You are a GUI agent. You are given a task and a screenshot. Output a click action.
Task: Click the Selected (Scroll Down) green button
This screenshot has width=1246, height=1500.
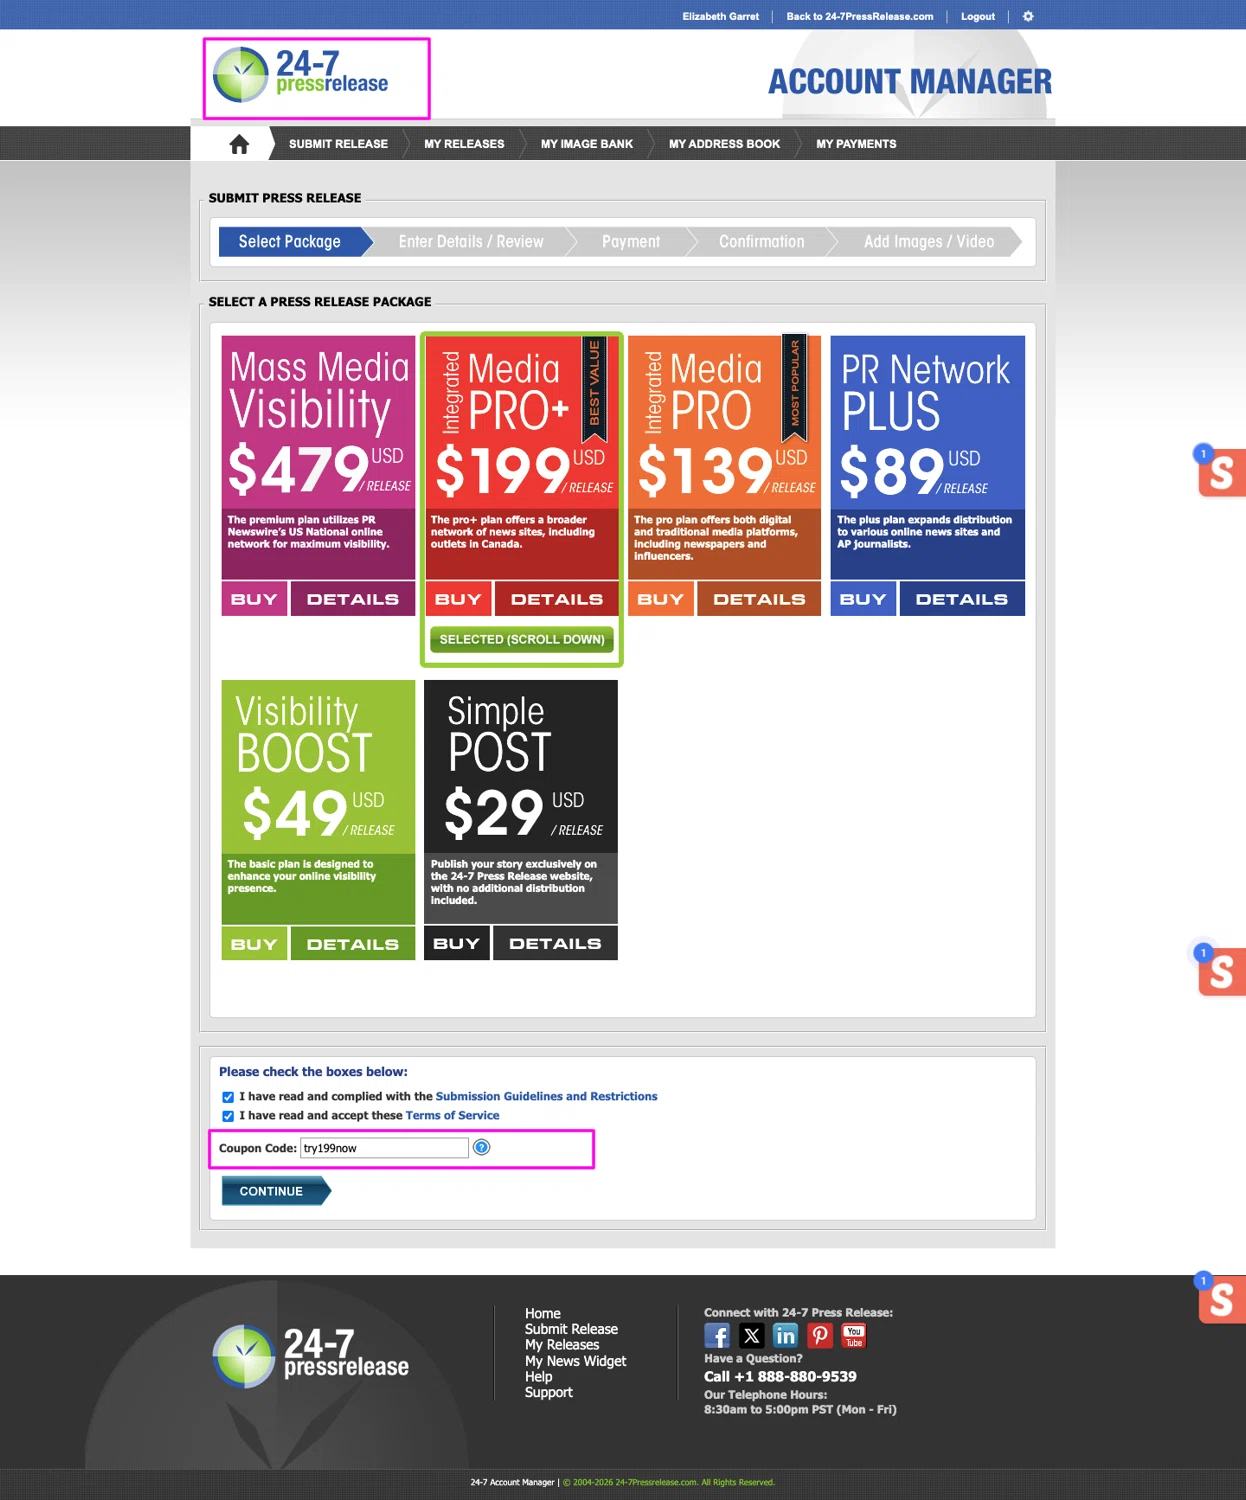point(522,639)
